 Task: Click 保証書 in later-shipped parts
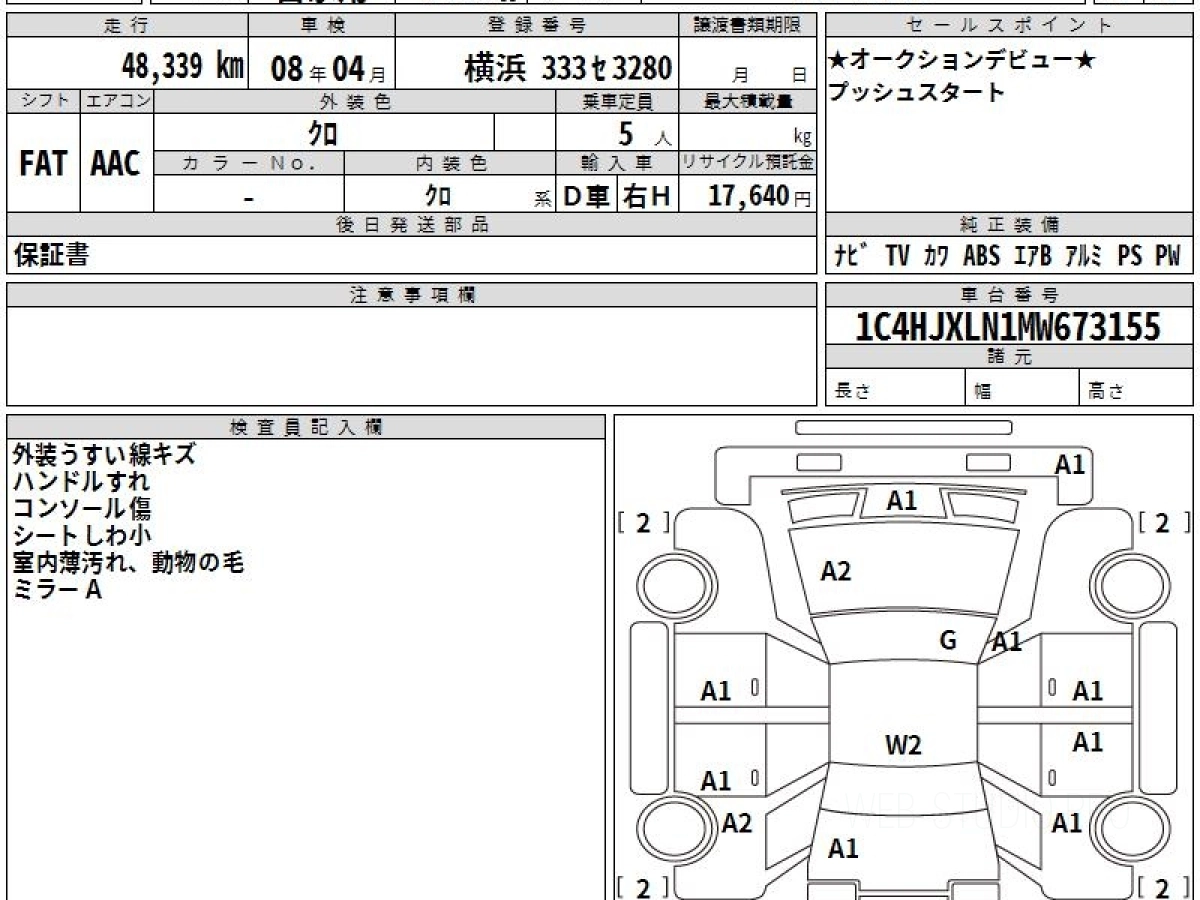click(51, 255)
